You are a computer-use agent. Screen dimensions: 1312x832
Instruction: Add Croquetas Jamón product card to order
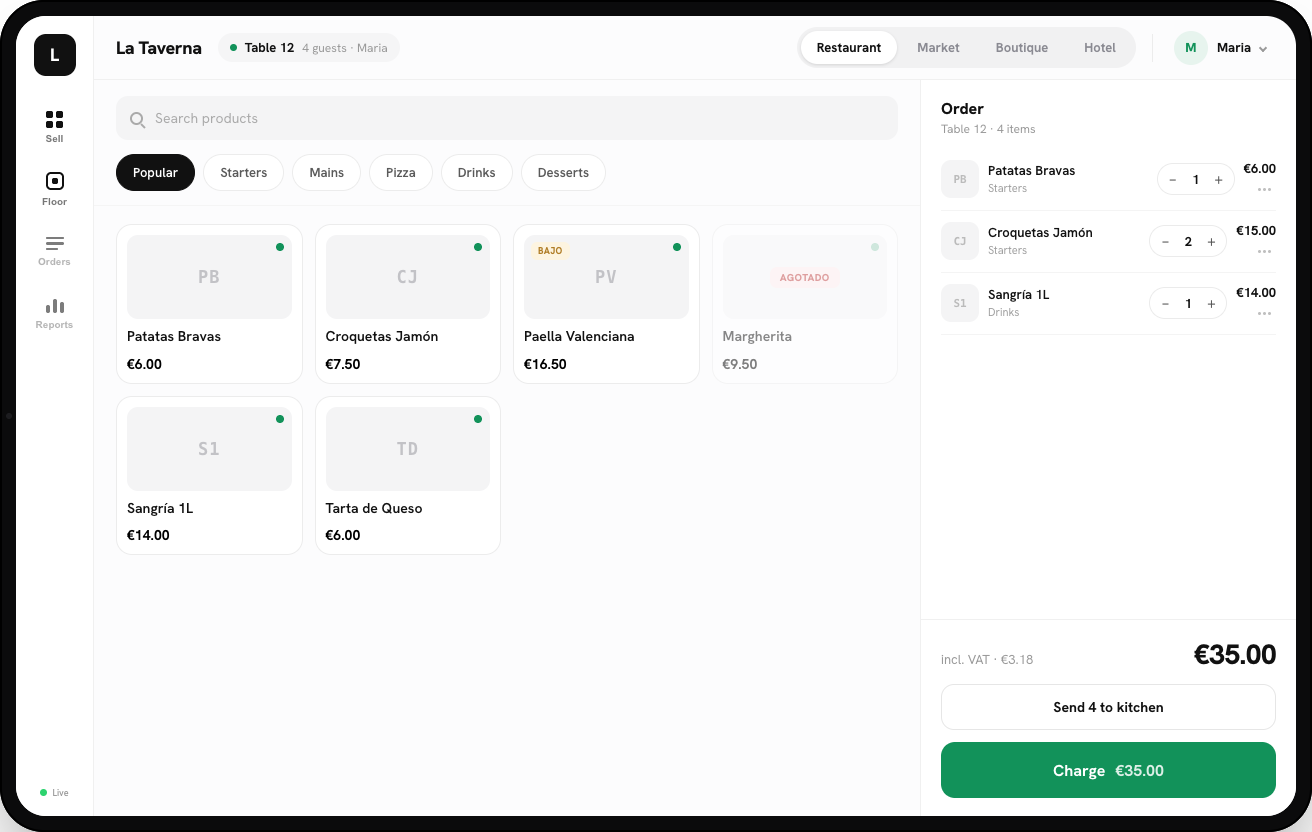tap(408, 304)
